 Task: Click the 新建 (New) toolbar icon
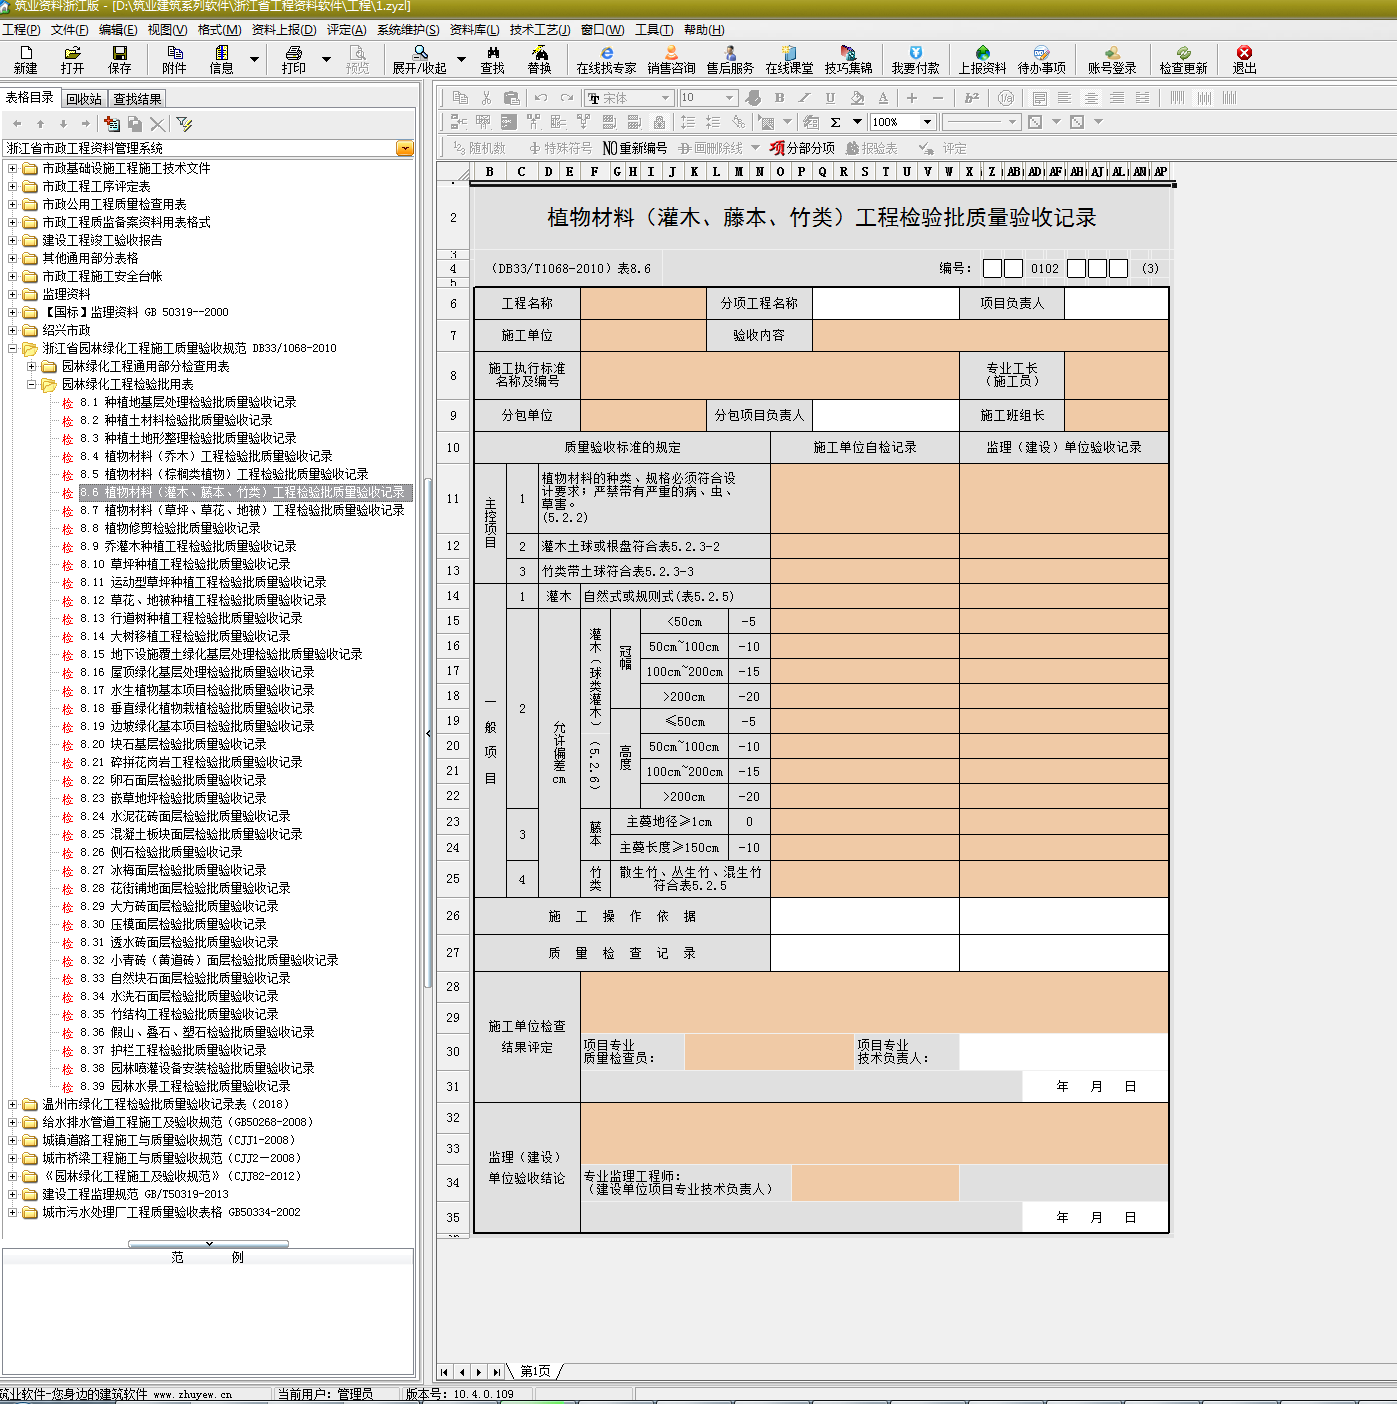25,59
